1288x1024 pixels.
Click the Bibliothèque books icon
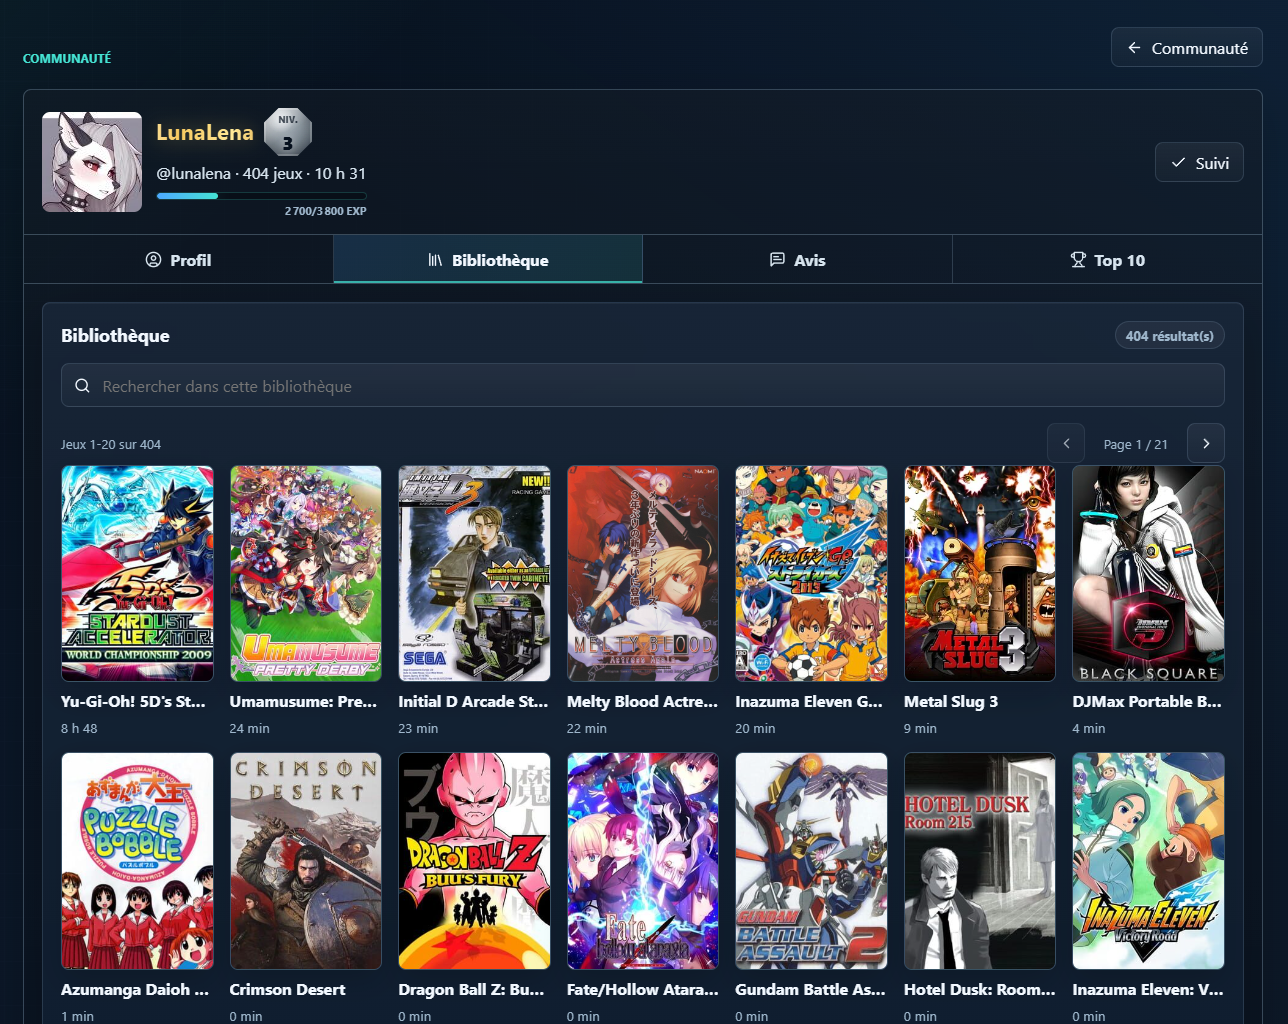435,260
